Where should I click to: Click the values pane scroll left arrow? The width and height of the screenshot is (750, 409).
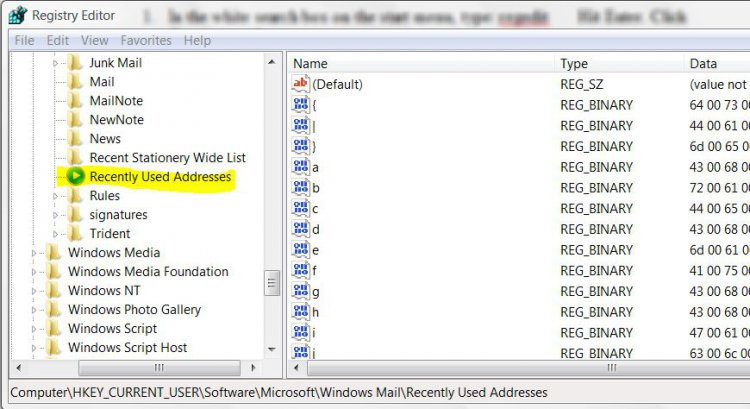pos(297,368)
